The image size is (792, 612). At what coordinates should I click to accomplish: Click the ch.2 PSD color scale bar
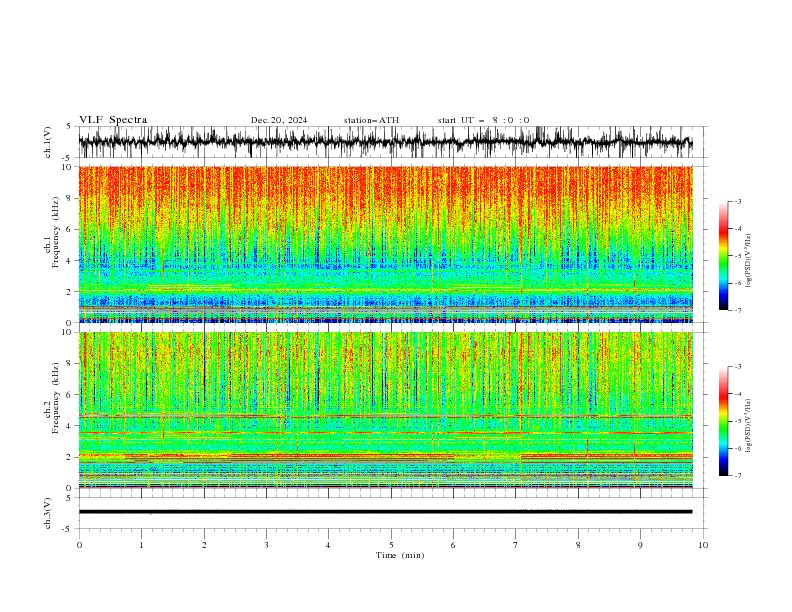pos(723,421)
